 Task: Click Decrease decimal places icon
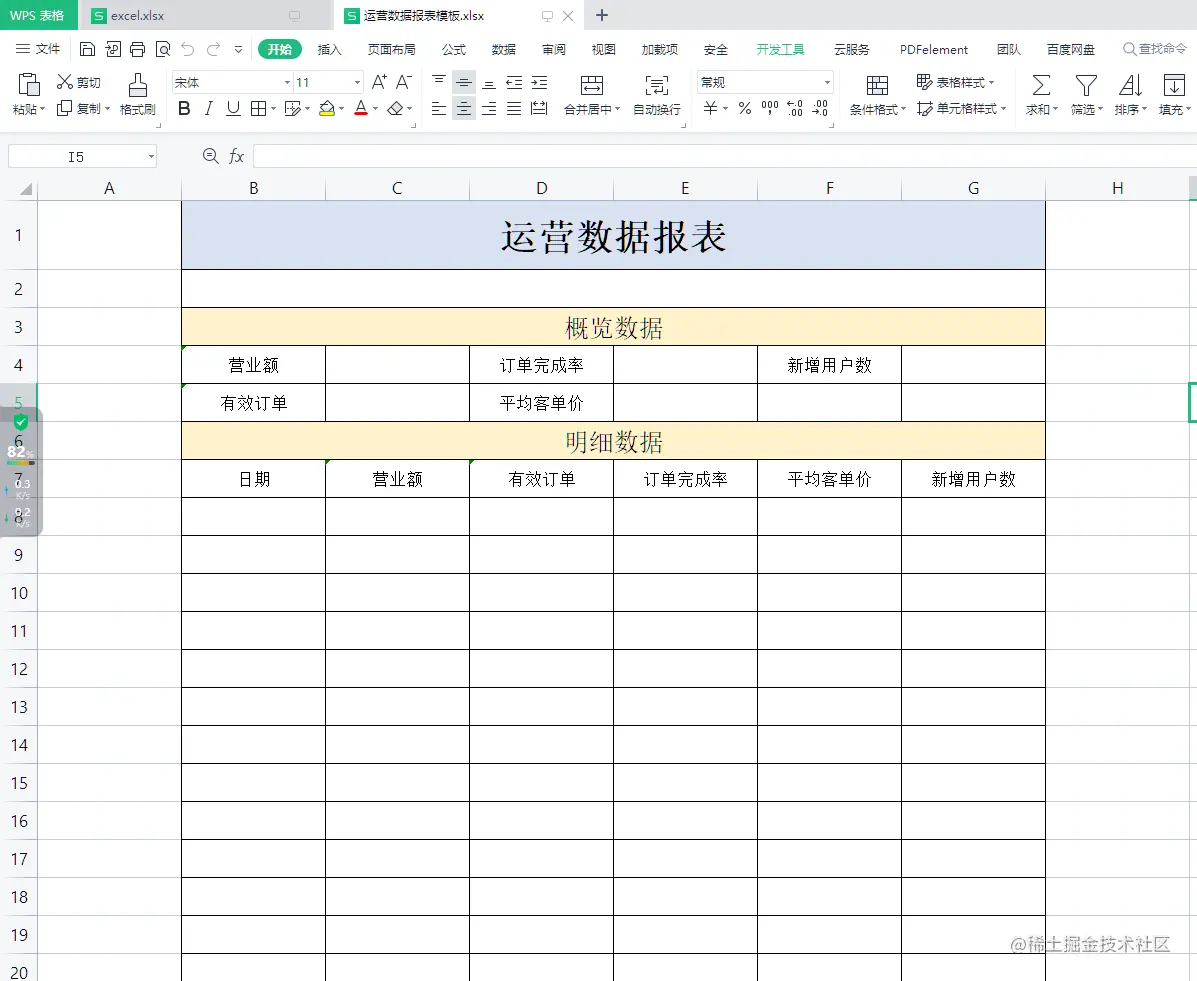pyautogui.click(x=820, y=108)
